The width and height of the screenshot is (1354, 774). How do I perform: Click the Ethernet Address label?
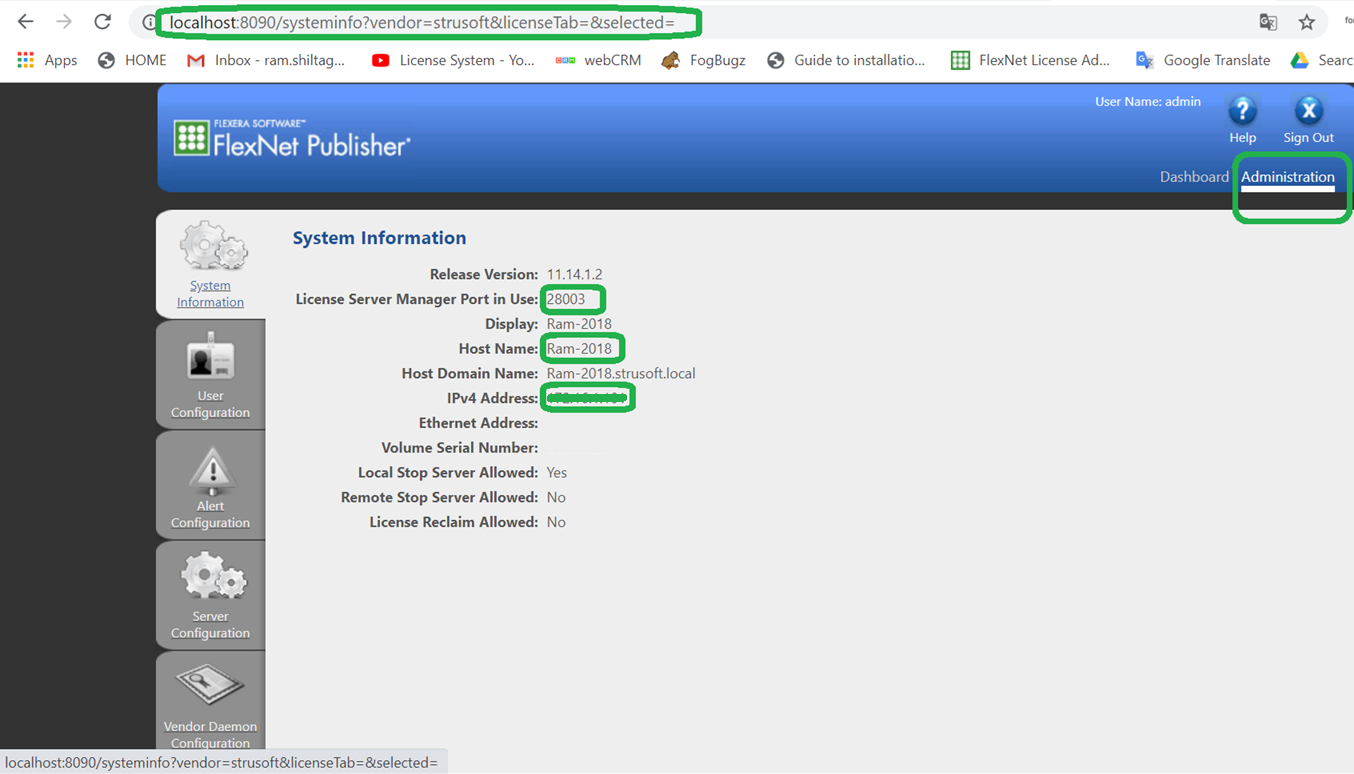click(479, 423)
